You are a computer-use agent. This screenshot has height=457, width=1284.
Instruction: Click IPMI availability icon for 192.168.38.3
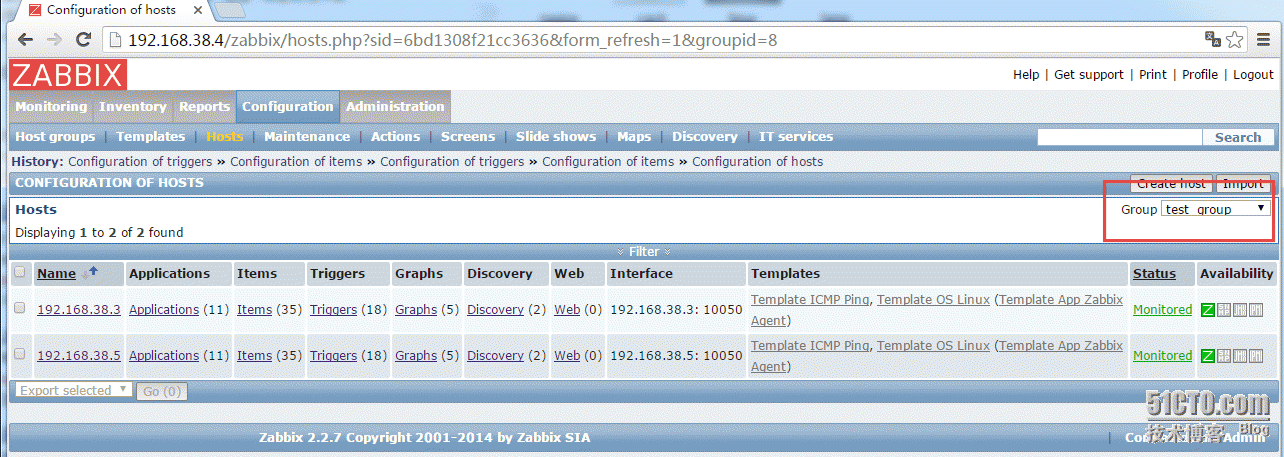pos(1256,310)
